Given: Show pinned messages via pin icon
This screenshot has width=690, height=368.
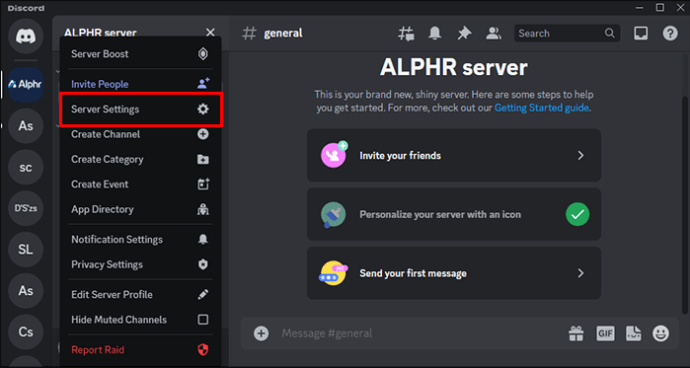Looking at the screenshot, I should [x=464, y=33].
